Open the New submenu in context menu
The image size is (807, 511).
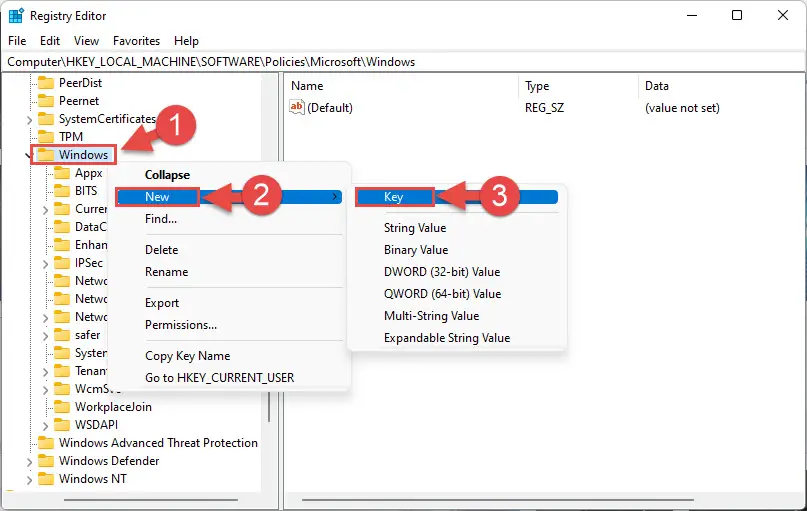tap(229, 197)
